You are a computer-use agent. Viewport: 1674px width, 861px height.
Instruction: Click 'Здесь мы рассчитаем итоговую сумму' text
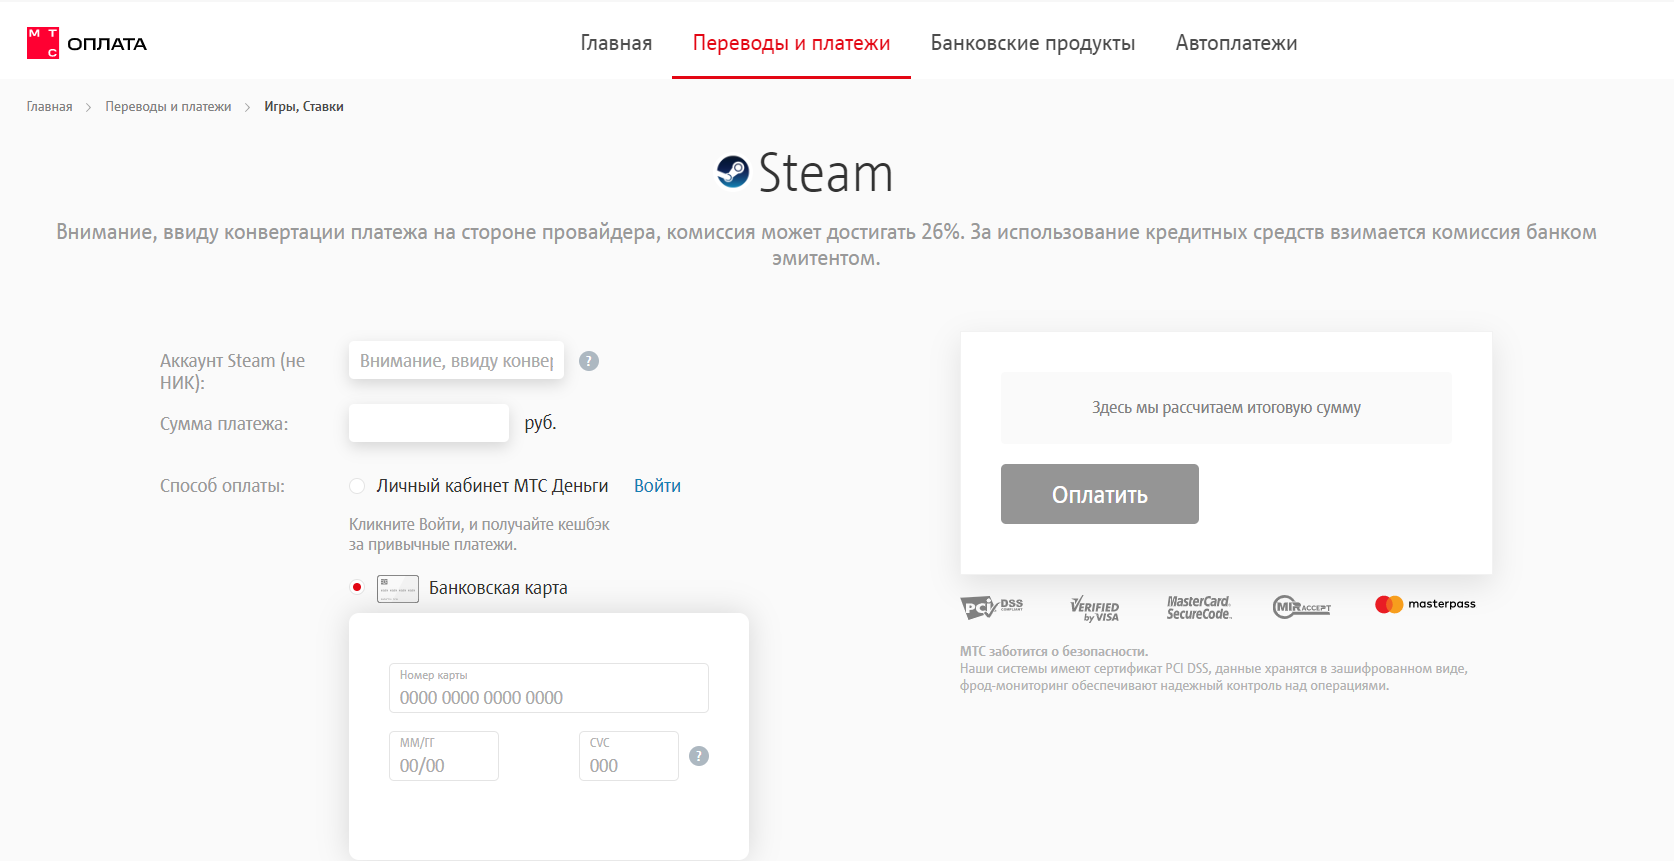1226,408
